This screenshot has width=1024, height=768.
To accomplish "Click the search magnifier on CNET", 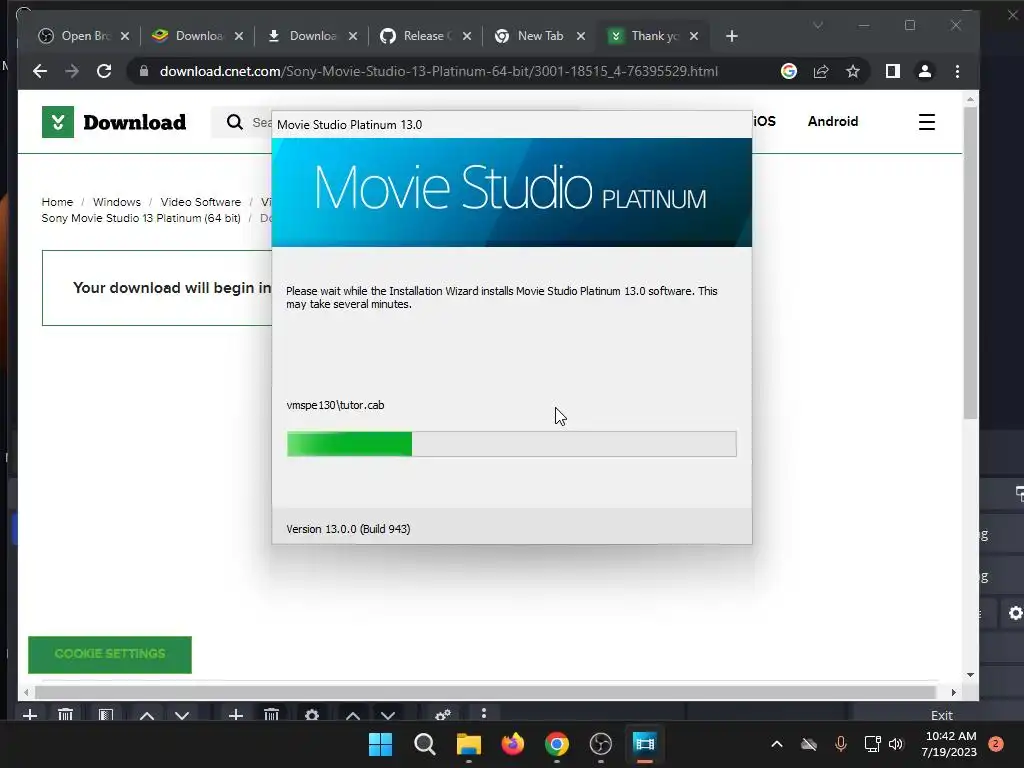I will coord(234,122).
